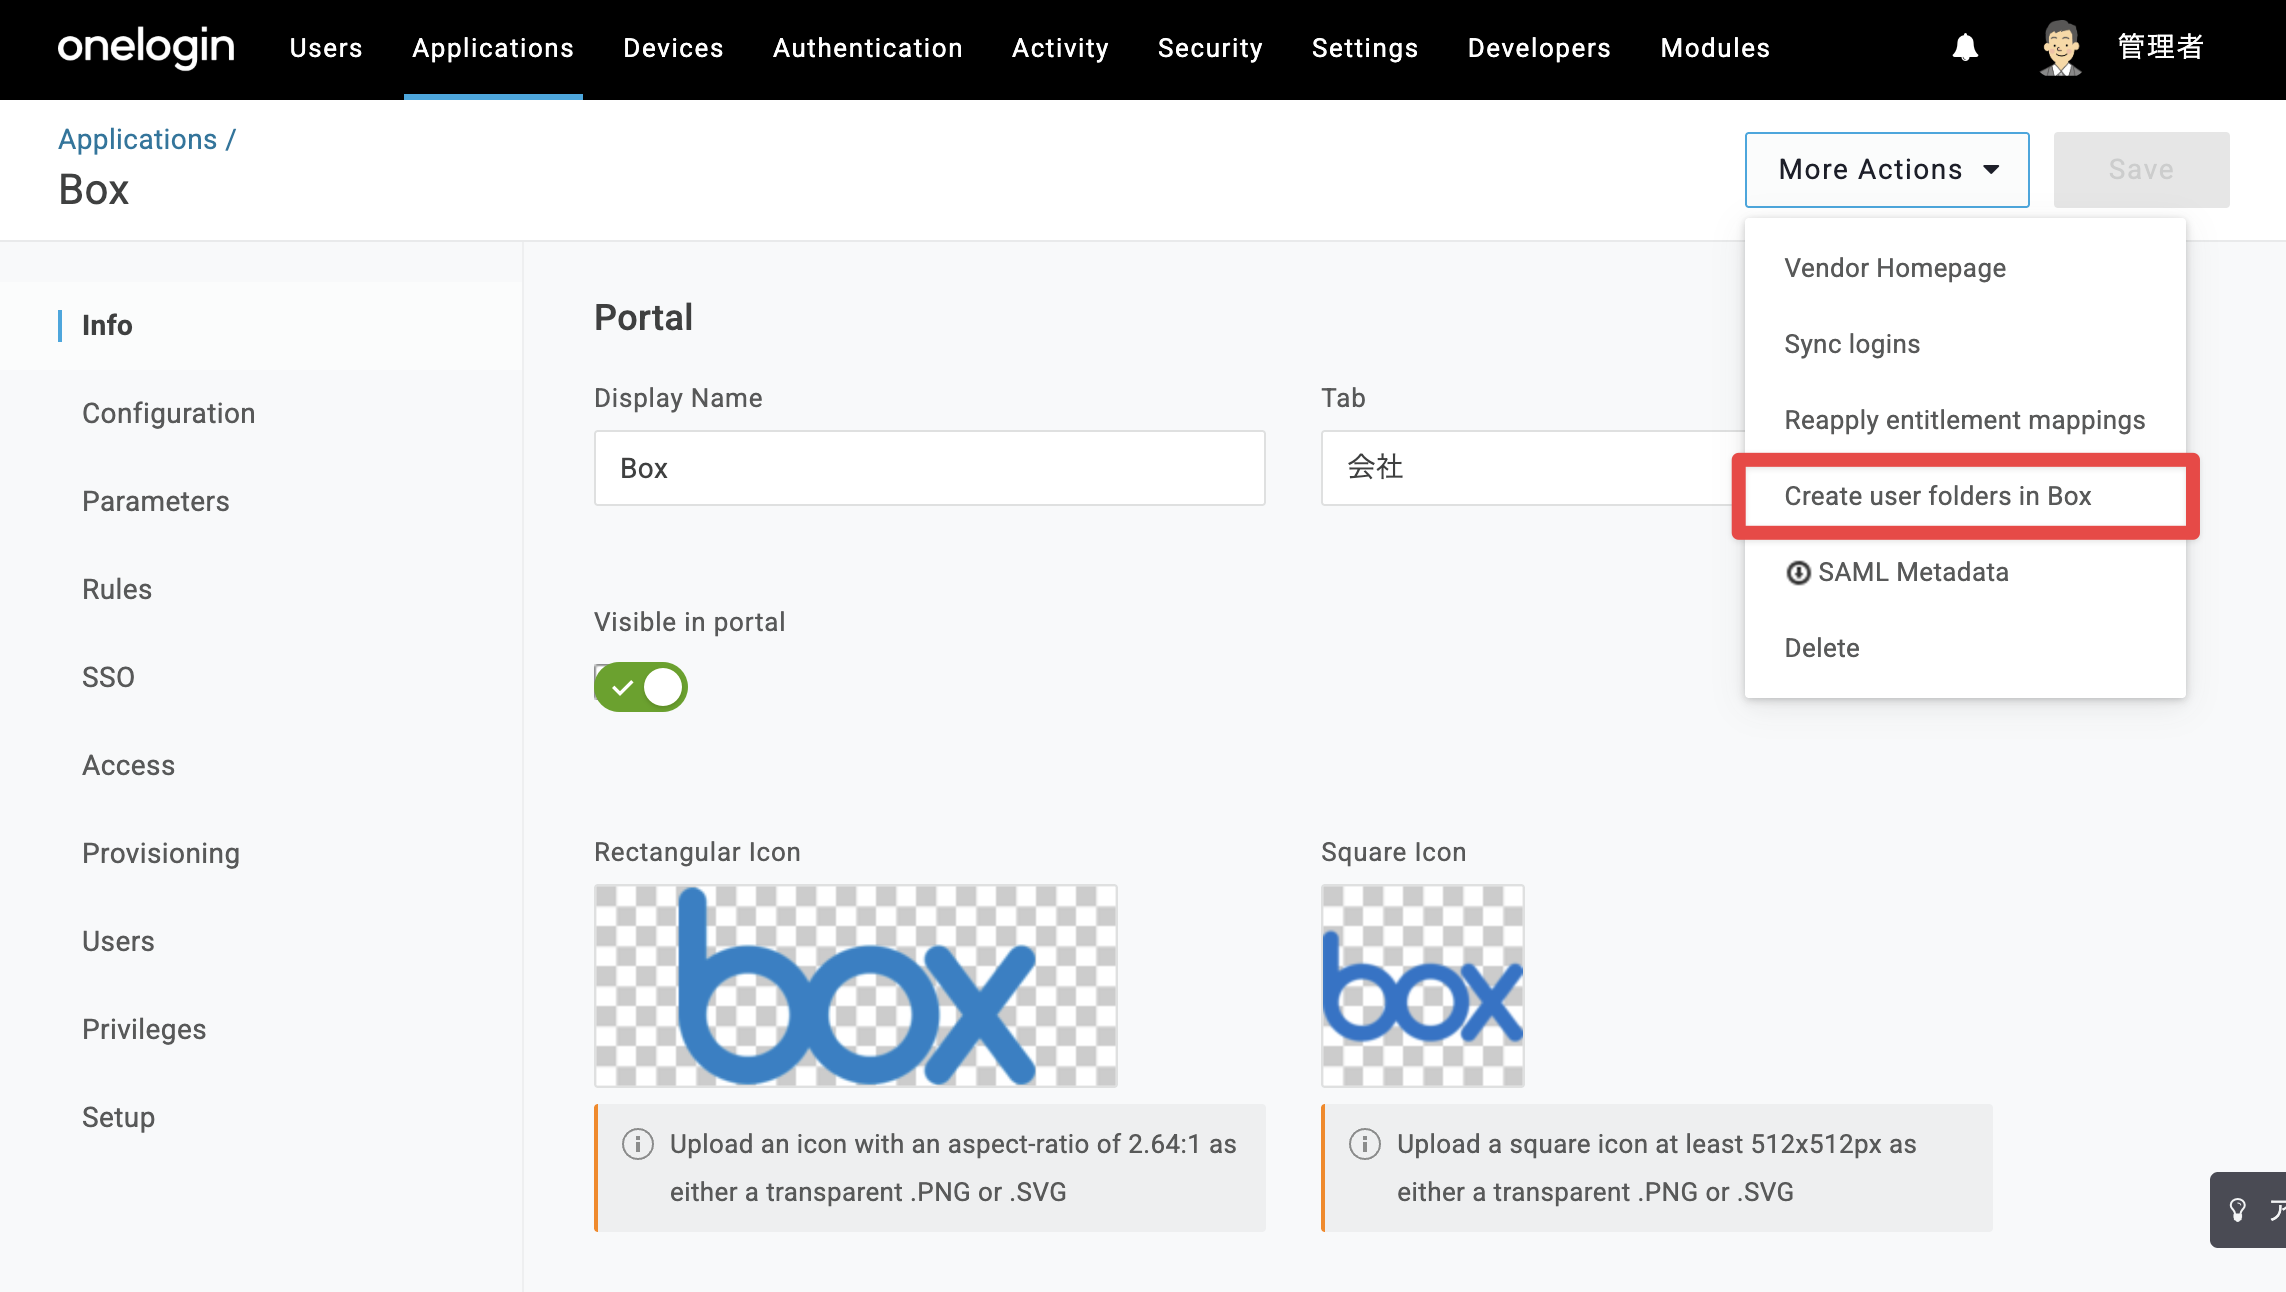Click the 管理者 account name
This screenshot has width=2286, height=1292.
[2160, 47]
